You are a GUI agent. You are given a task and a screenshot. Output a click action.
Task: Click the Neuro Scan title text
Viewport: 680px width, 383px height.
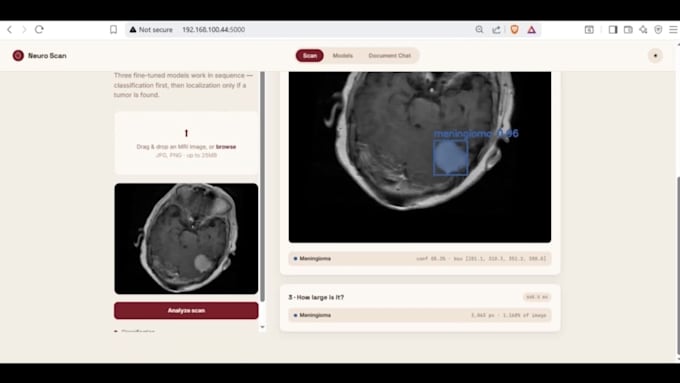47,56
